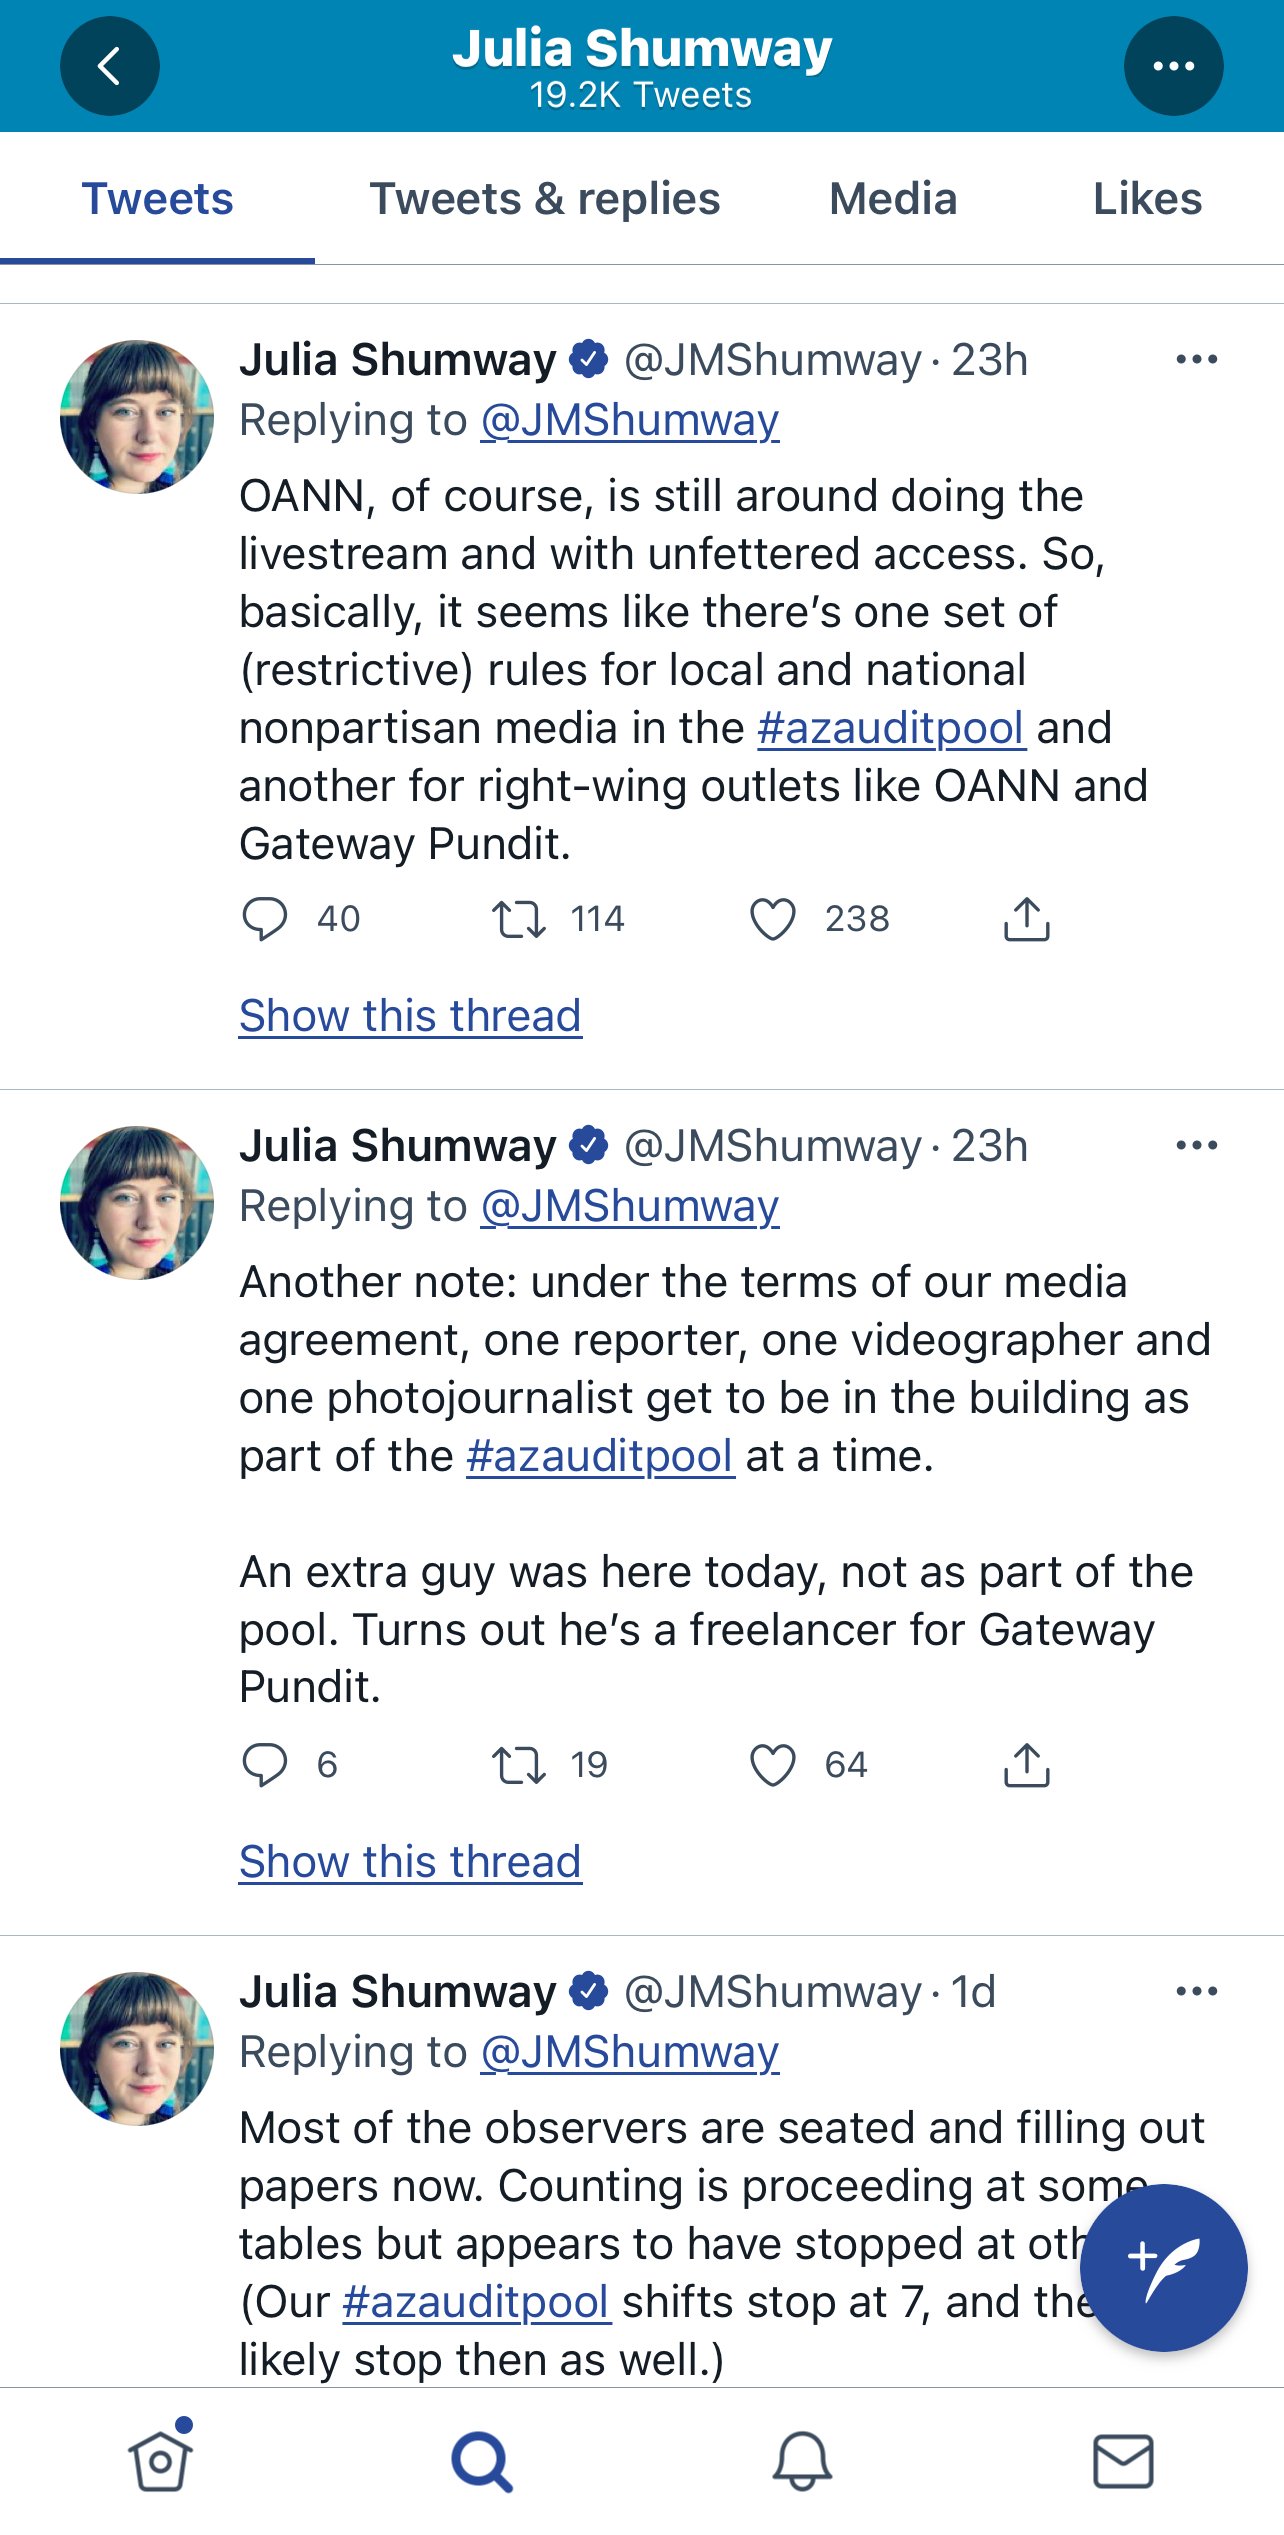1284x2535 pixels.
Task: Open Search from bottom navigation
Action: (482, 2461)
